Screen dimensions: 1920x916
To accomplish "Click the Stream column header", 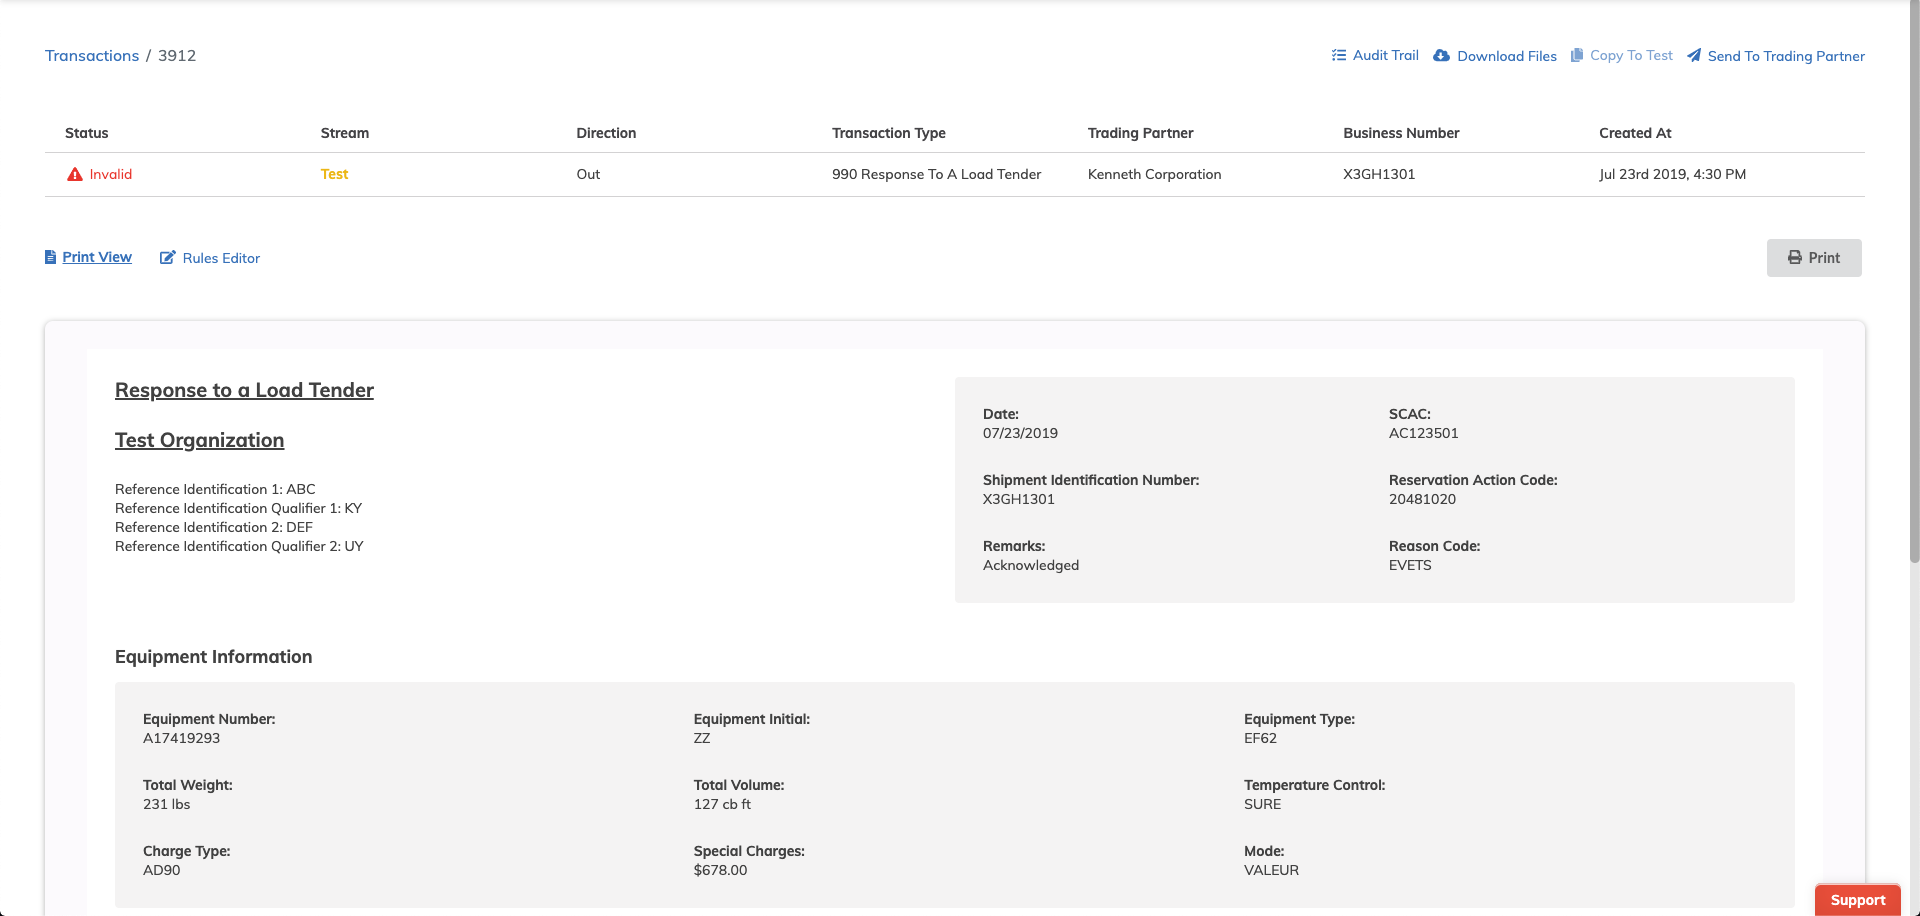I will click(345, 133).
